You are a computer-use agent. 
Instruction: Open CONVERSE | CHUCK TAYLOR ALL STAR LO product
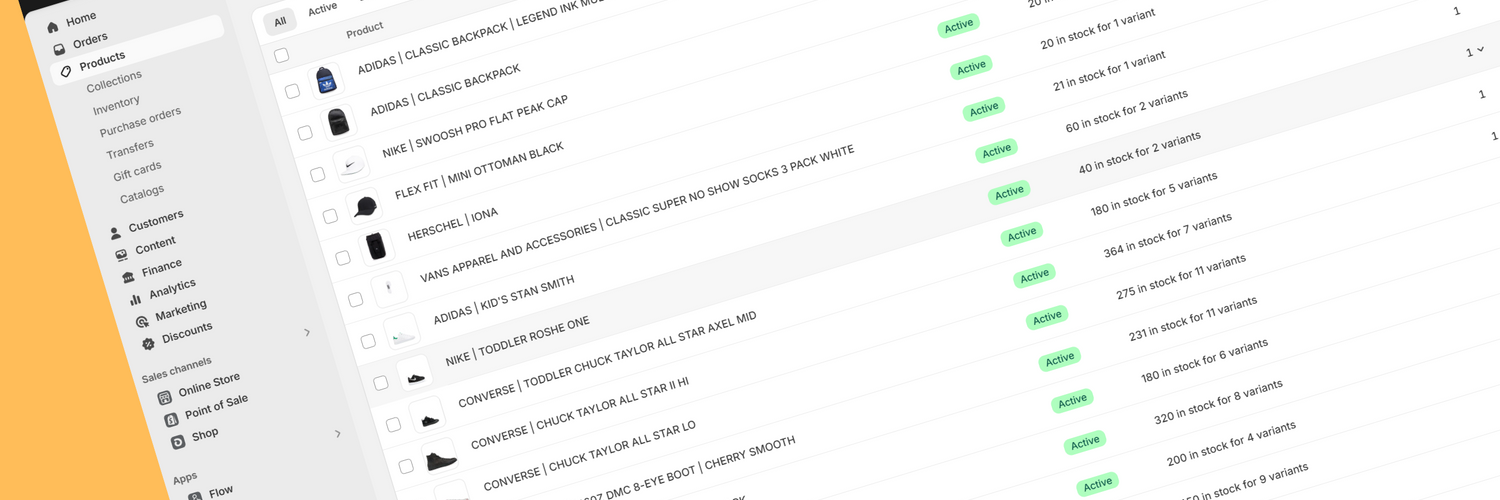click(x=589, y=457)
